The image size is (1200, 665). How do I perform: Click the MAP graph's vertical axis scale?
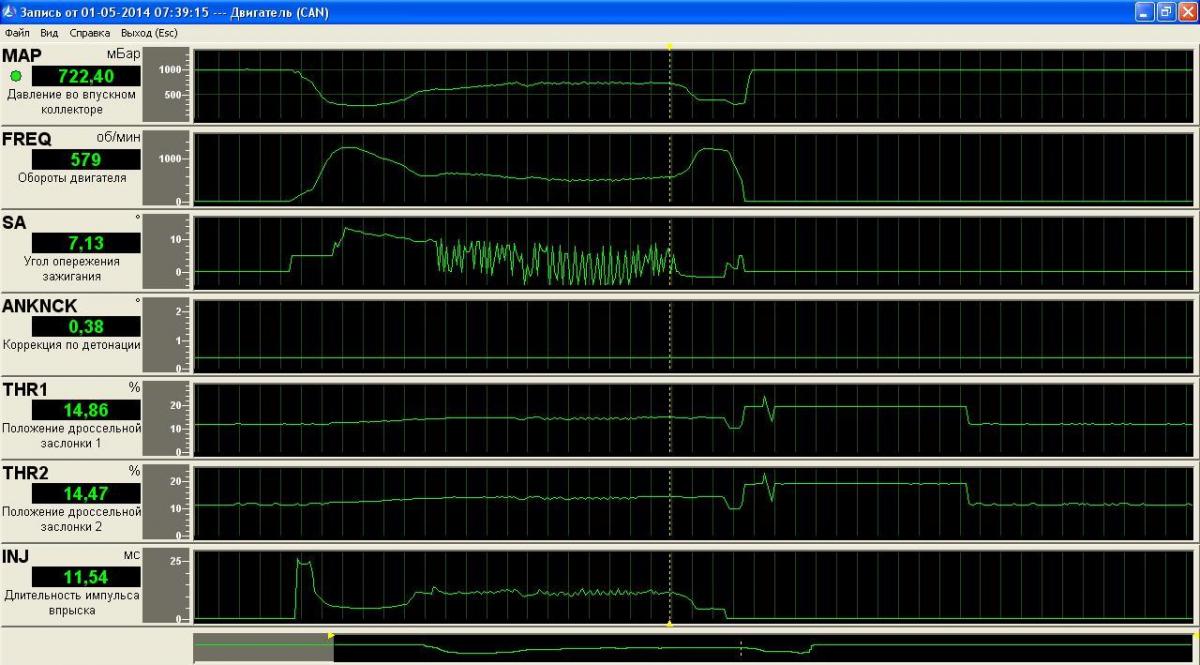[x=166, y=85]
